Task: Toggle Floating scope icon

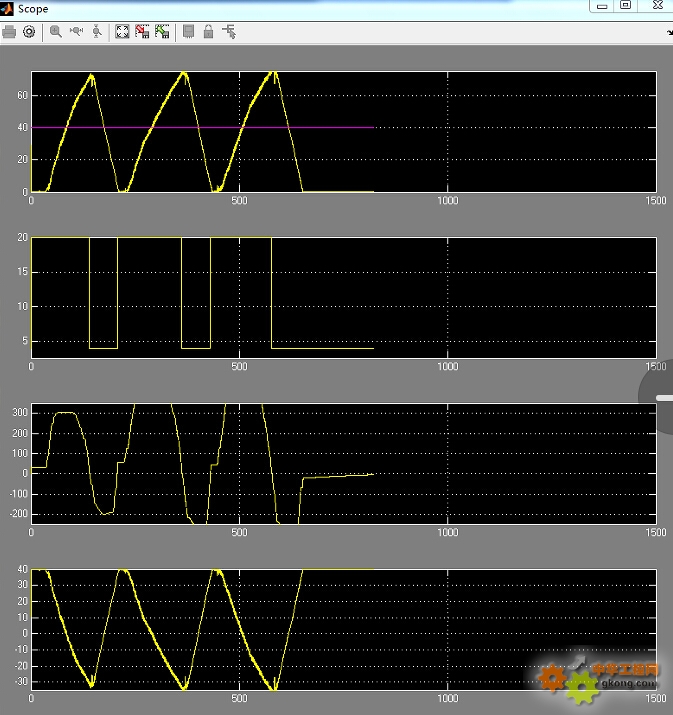Action: (x=188, y=31)
